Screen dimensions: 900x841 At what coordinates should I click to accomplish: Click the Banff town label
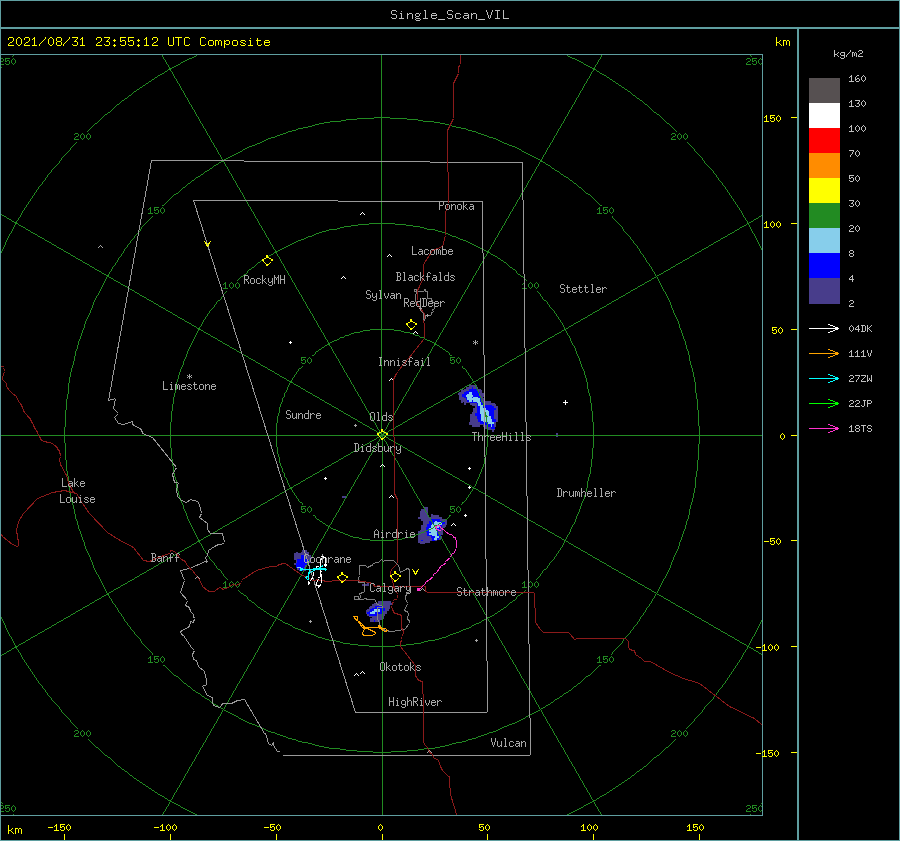tap(165, 557)
